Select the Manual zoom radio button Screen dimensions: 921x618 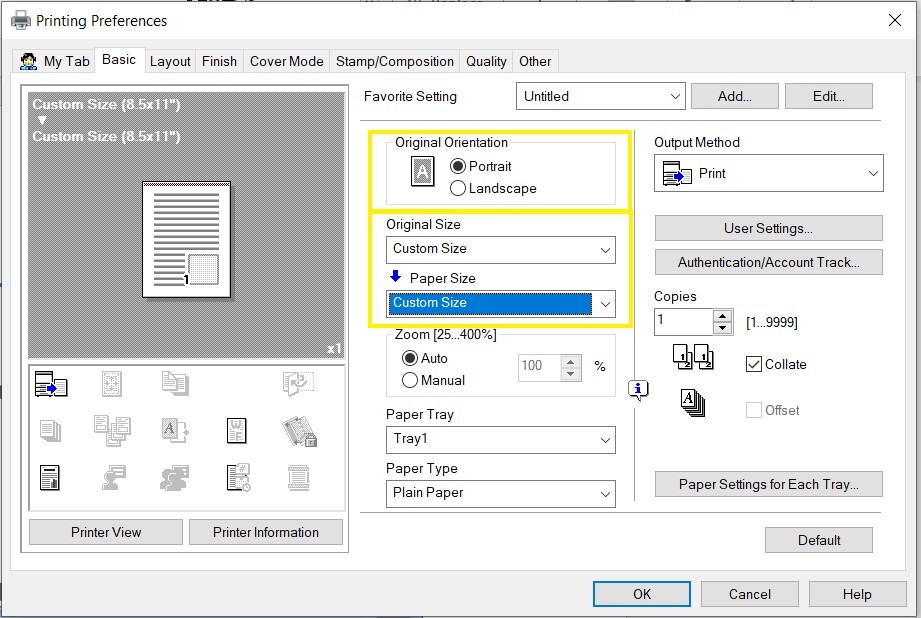[x=412, y=380]
